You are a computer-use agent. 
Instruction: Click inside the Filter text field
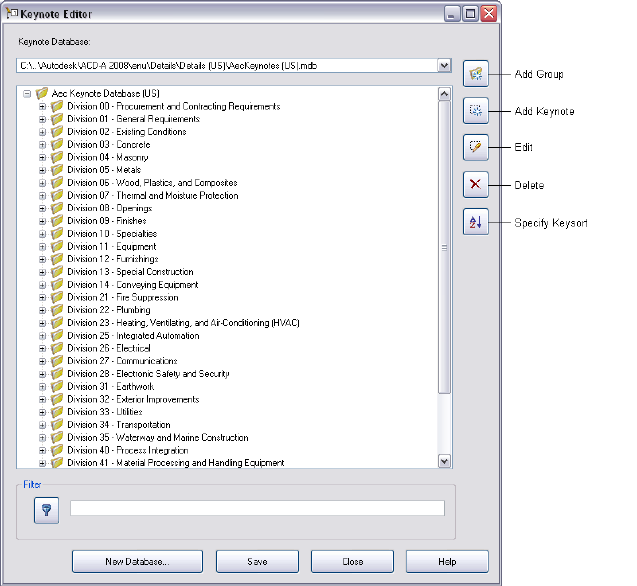click(x=257, y=508)
